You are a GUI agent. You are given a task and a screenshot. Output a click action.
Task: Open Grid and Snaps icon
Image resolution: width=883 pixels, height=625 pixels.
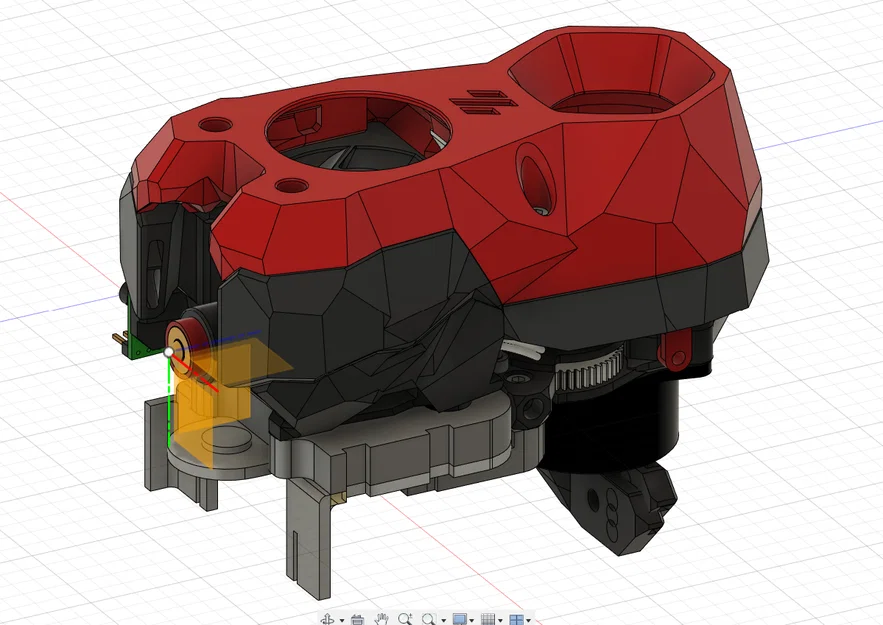point(488,619)
